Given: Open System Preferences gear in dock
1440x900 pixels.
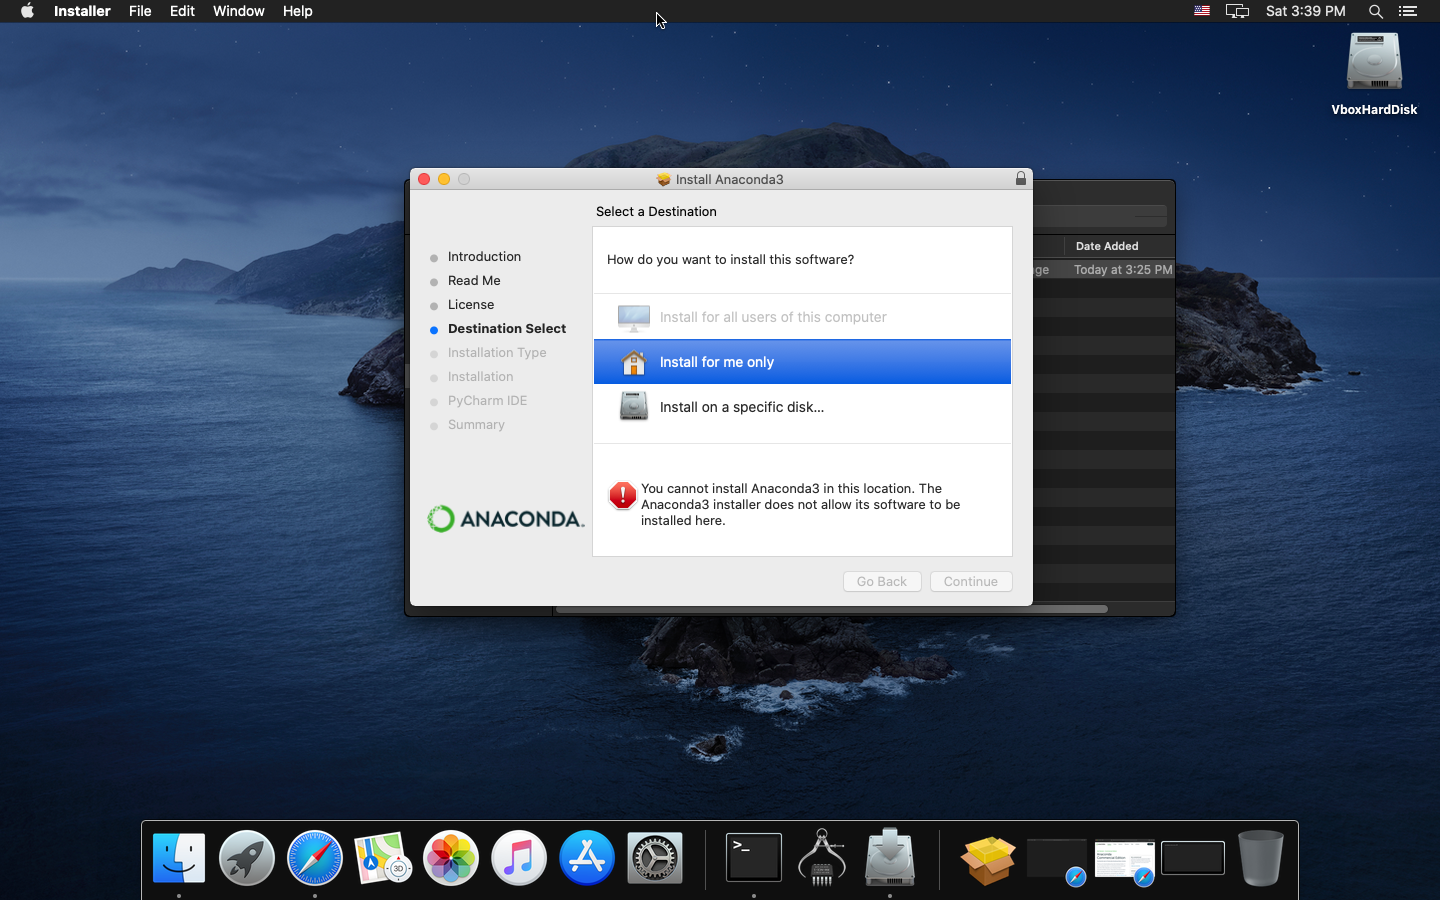Looking at the screenshot, I should tap(655, 858).
